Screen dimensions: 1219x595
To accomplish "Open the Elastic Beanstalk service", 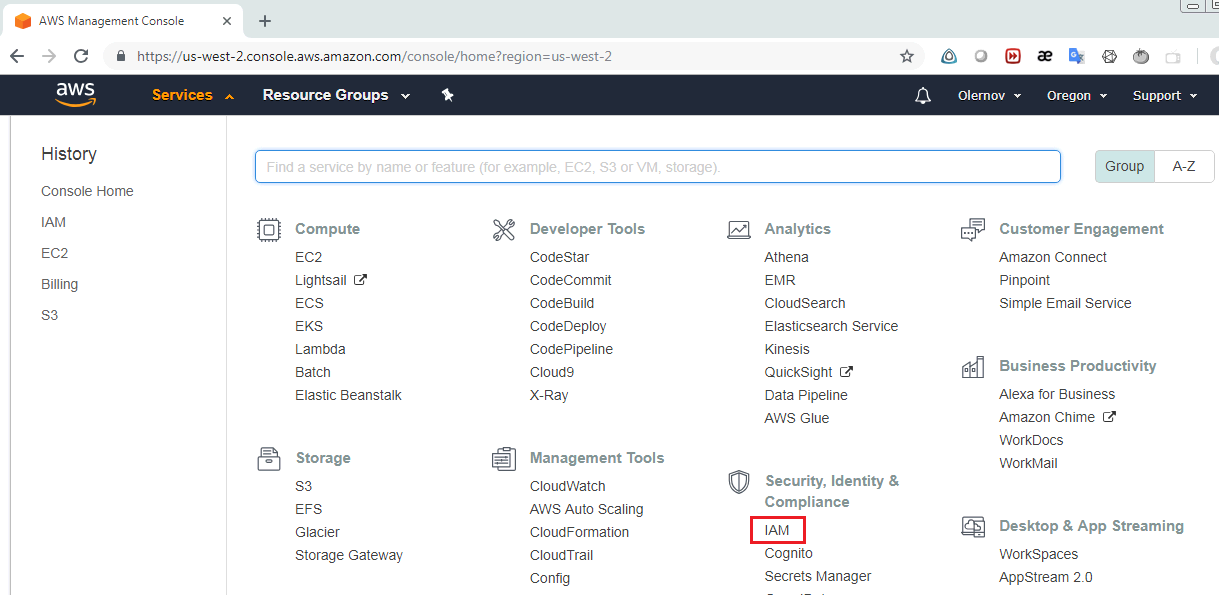I will [348, 395].
